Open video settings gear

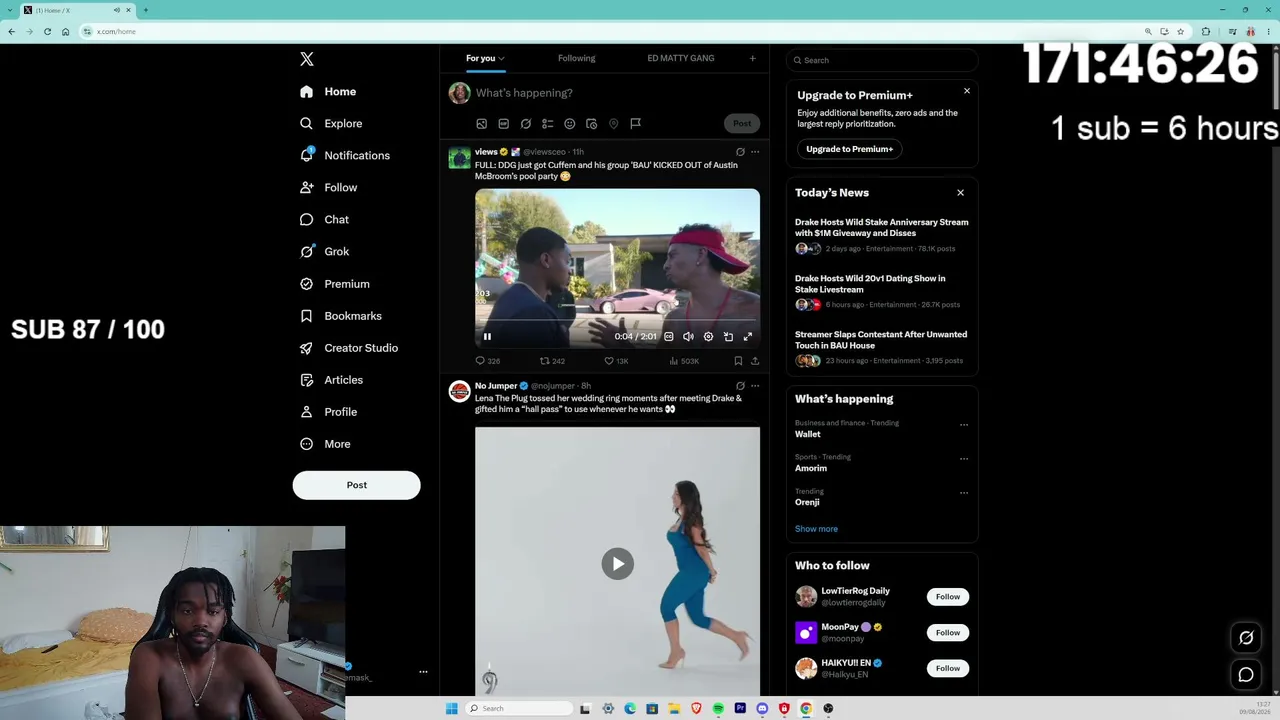[x=708, y=337]
